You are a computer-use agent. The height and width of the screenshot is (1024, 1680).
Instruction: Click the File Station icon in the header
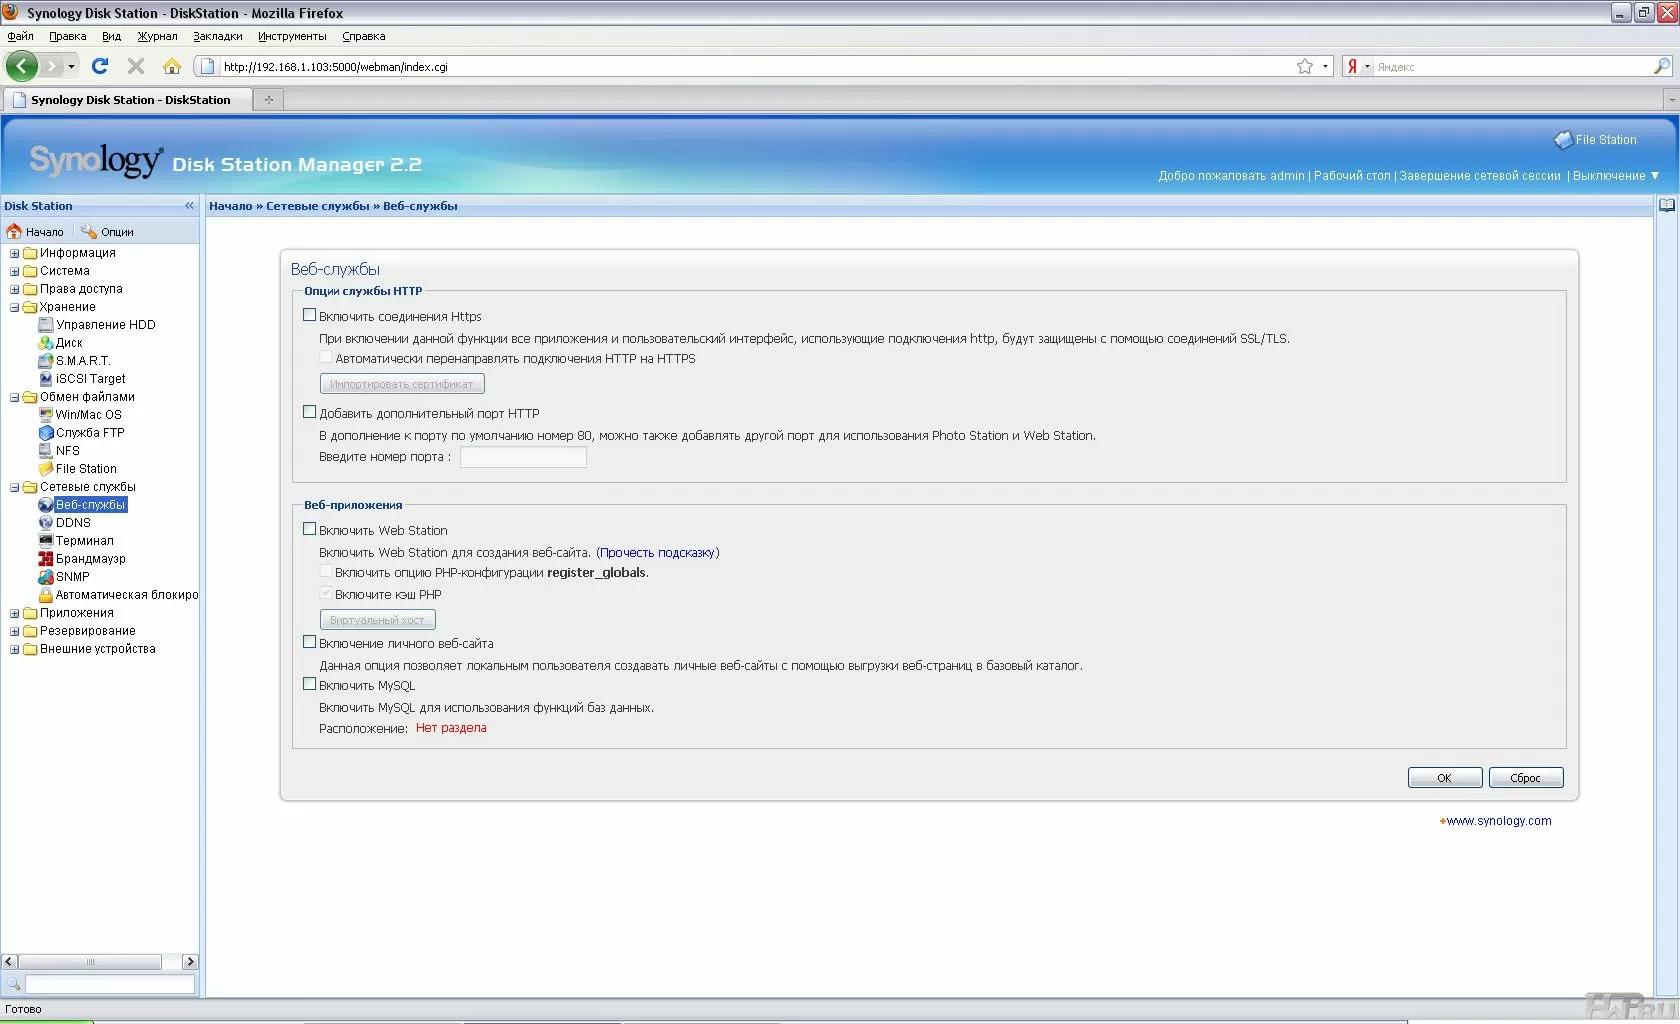1563,140
